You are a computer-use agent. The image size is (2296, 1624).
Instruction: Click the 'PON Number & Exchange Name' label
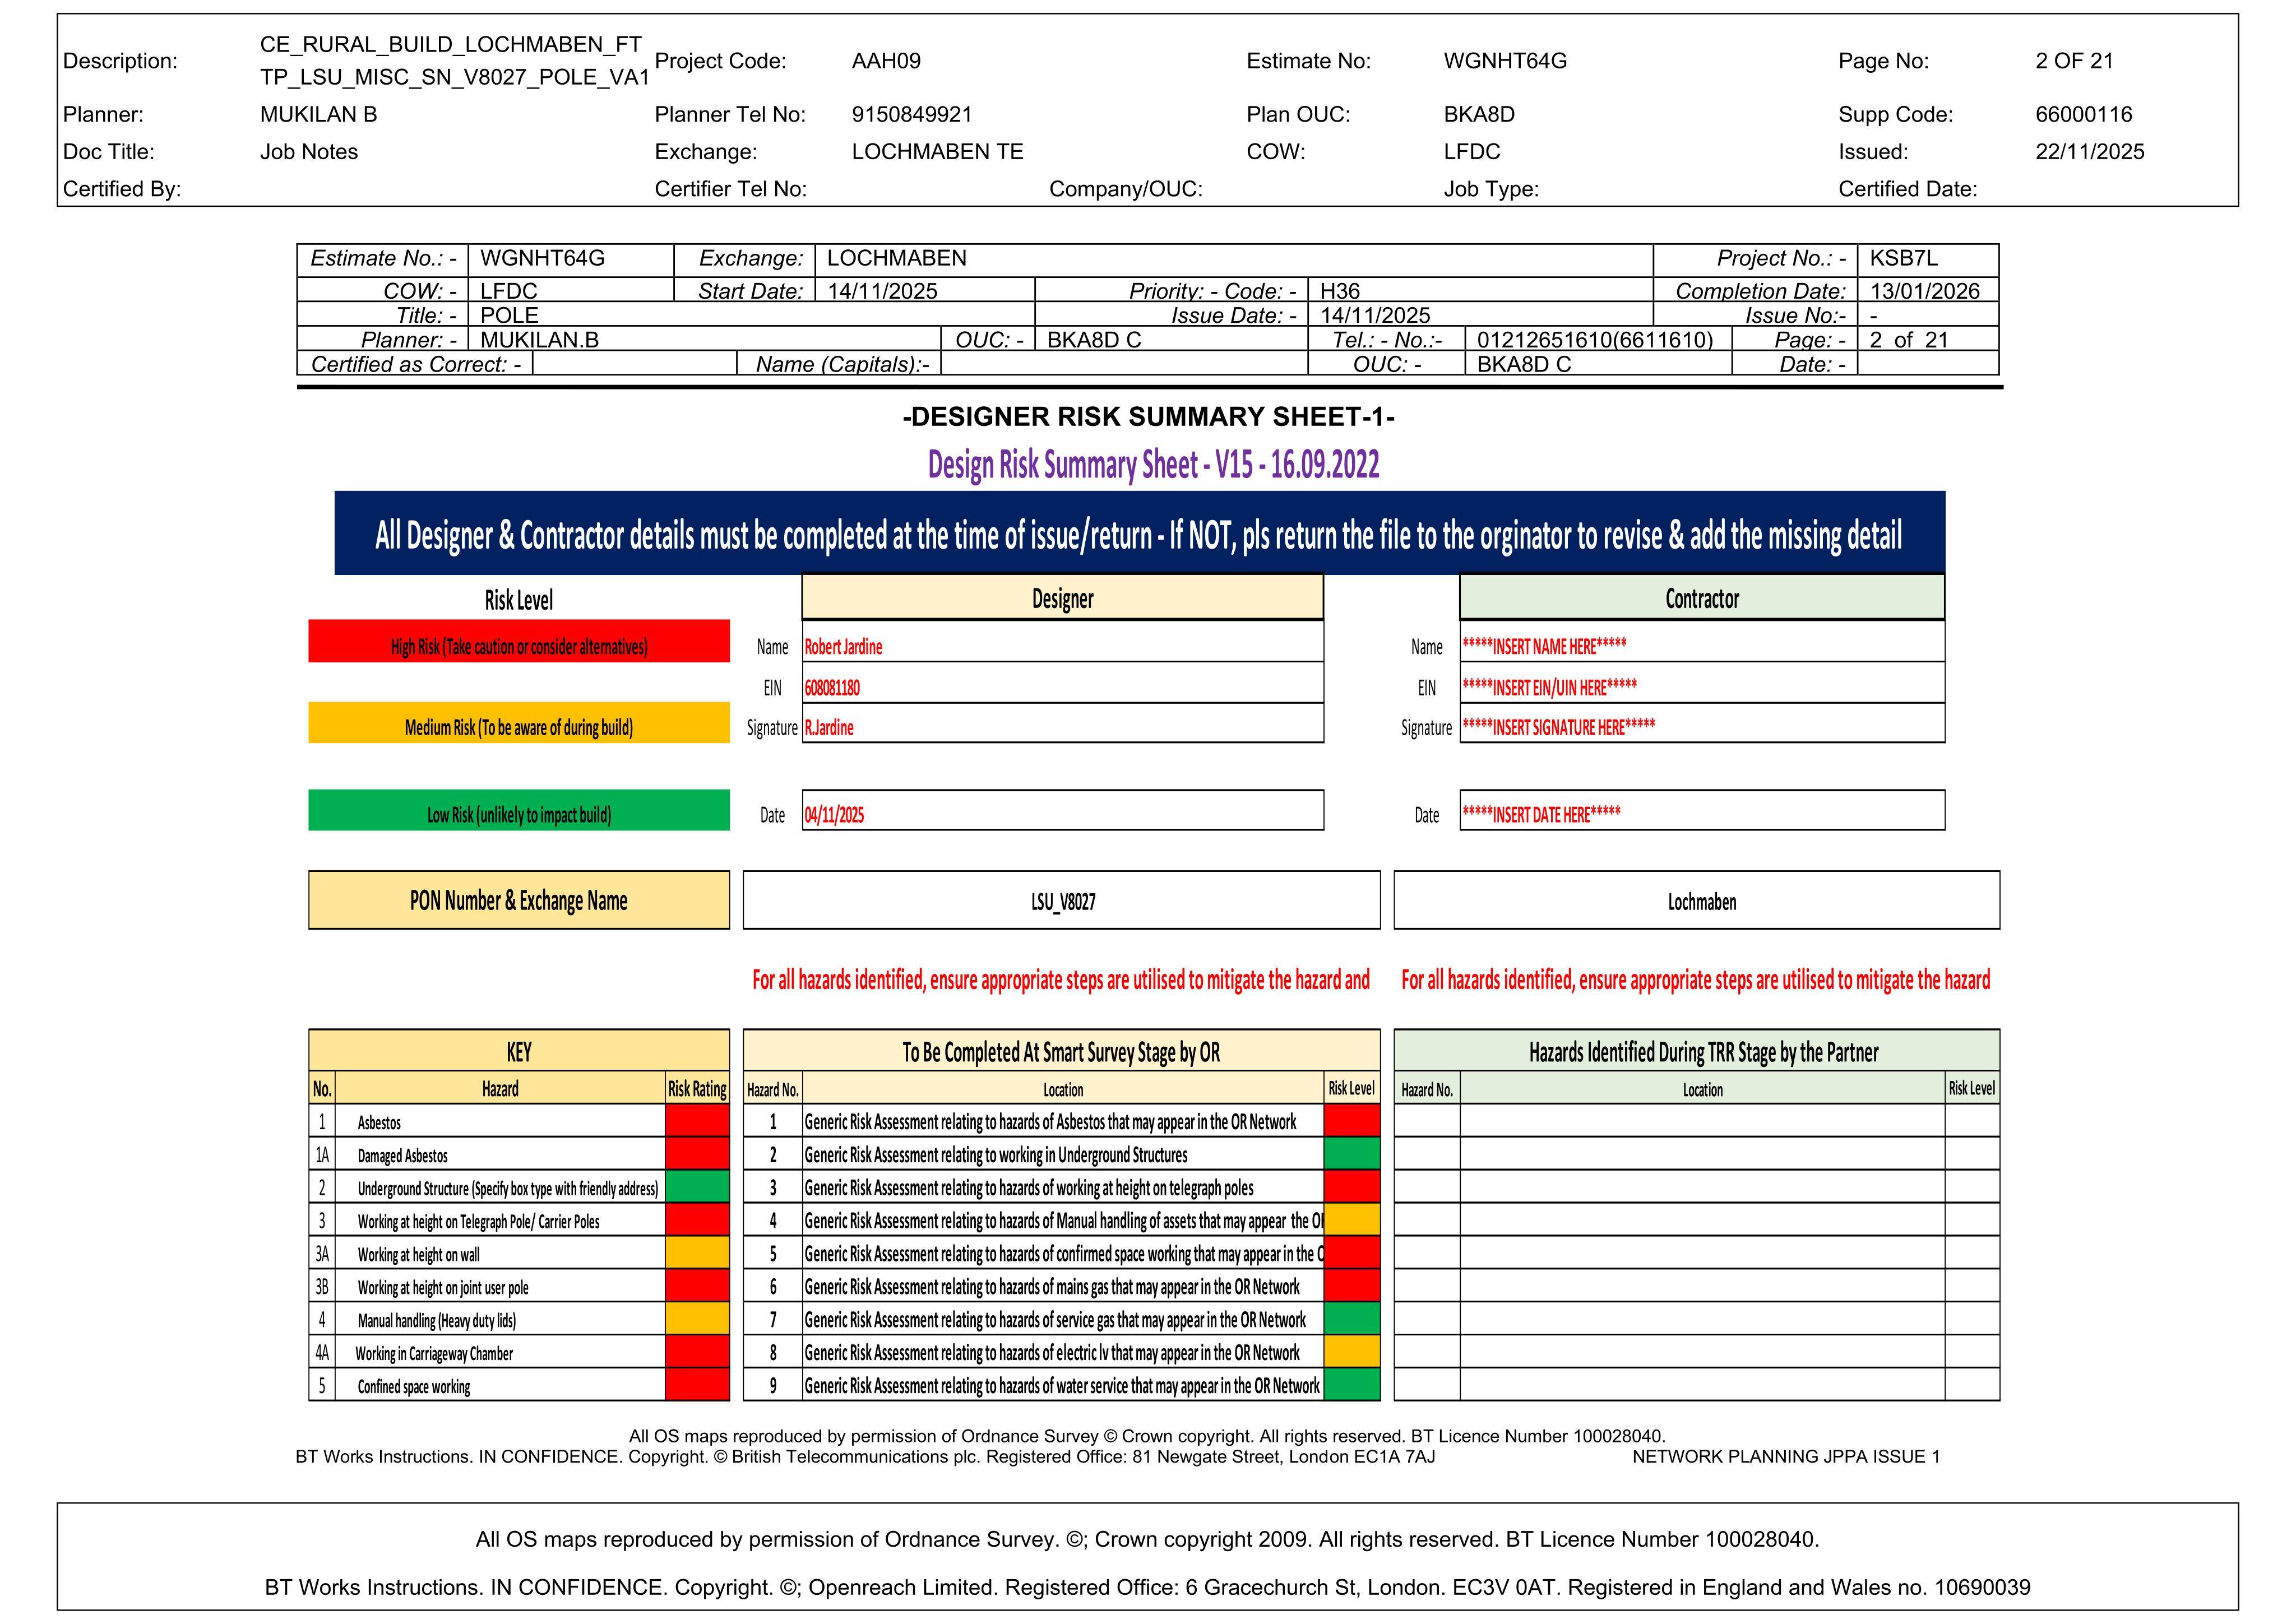(x=519, y=900)
